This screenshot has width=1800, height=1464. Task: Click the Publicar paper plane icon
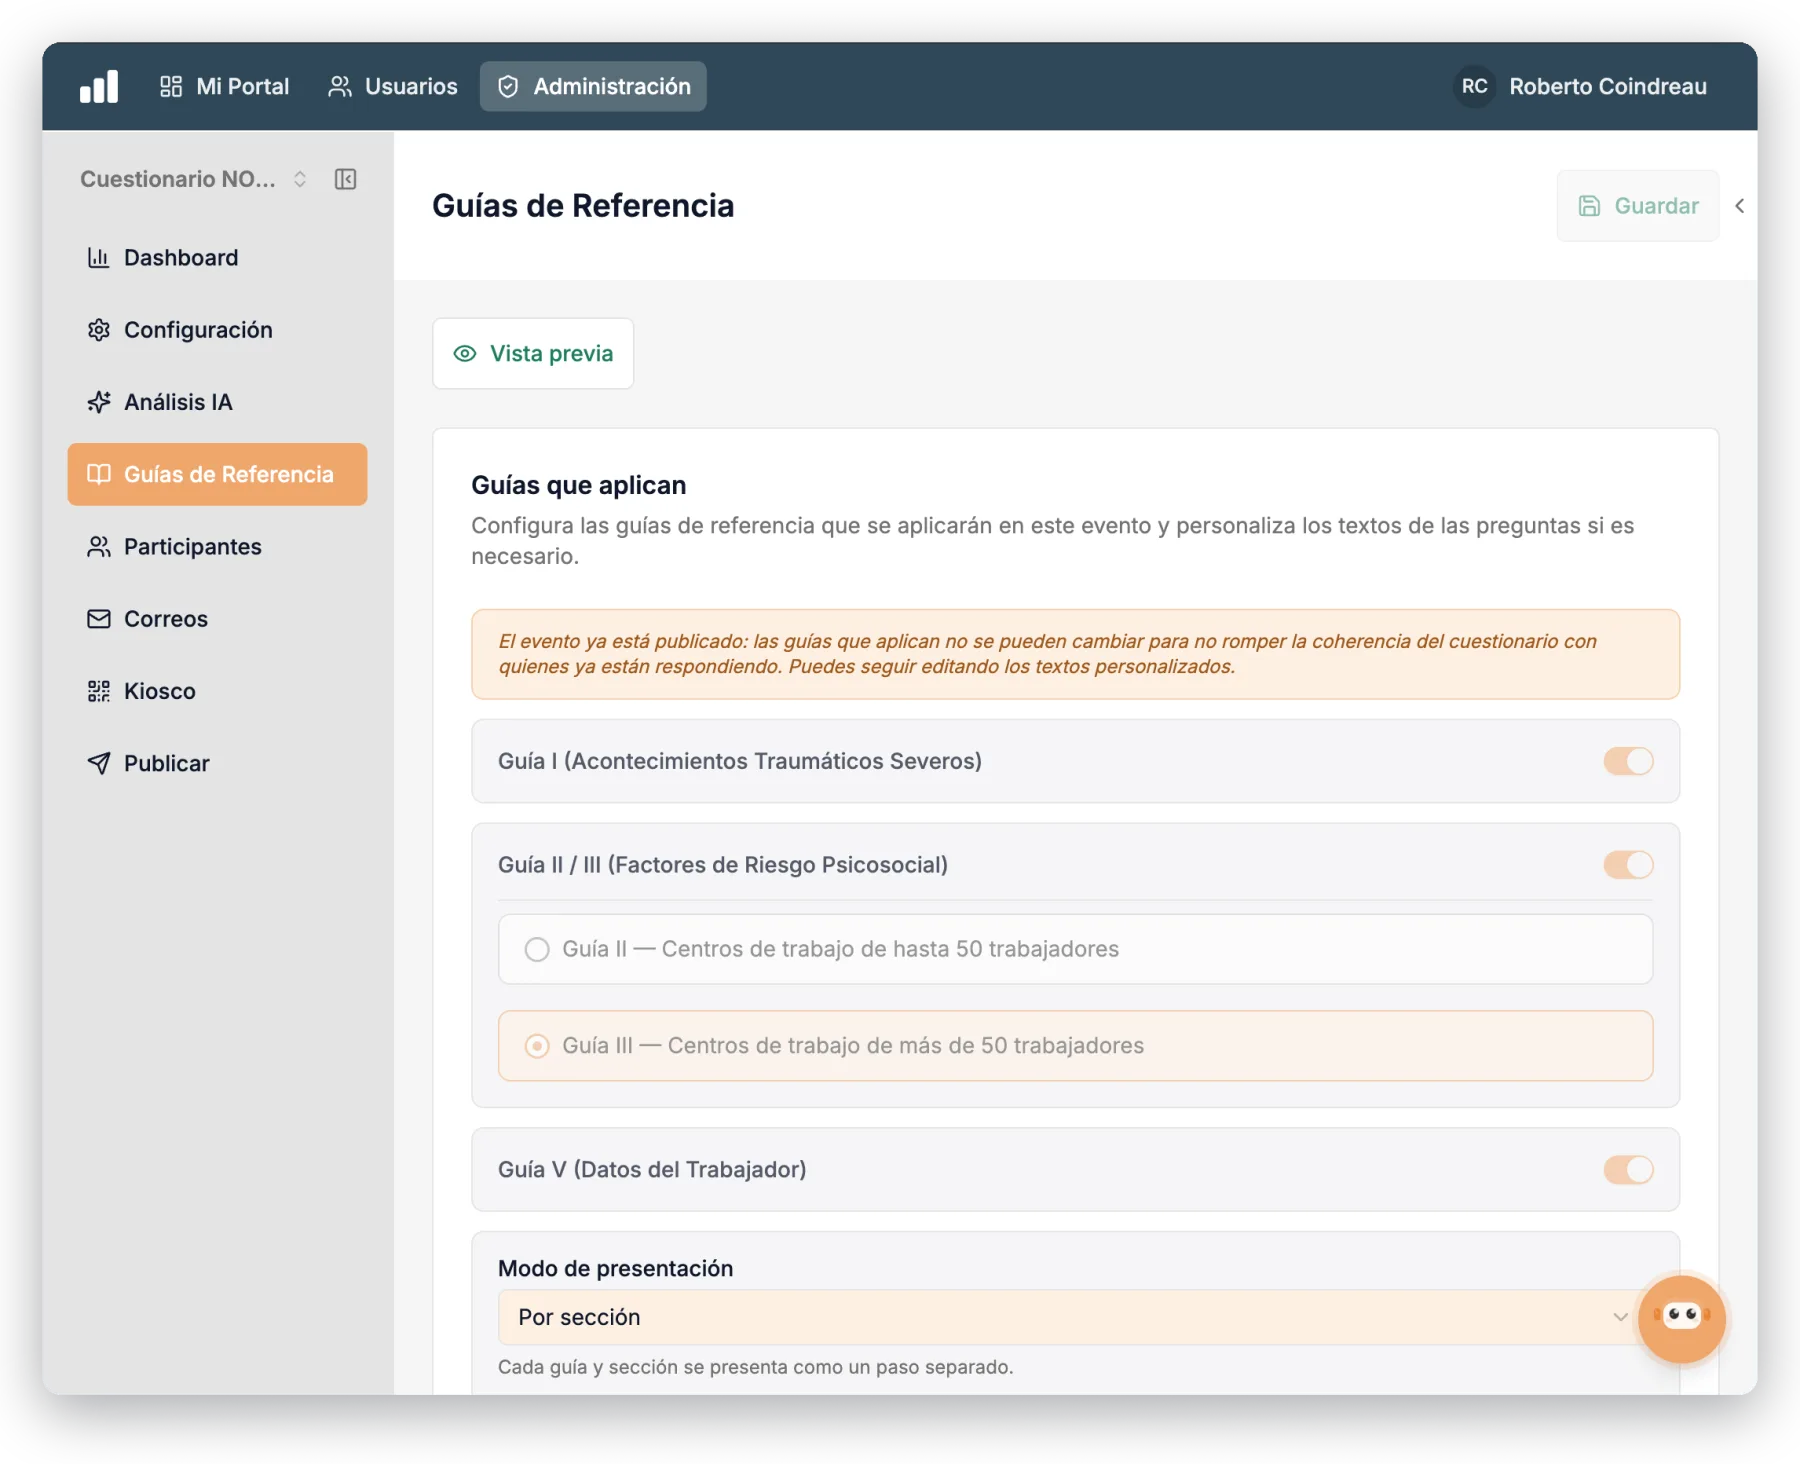(x=98, y=763)
